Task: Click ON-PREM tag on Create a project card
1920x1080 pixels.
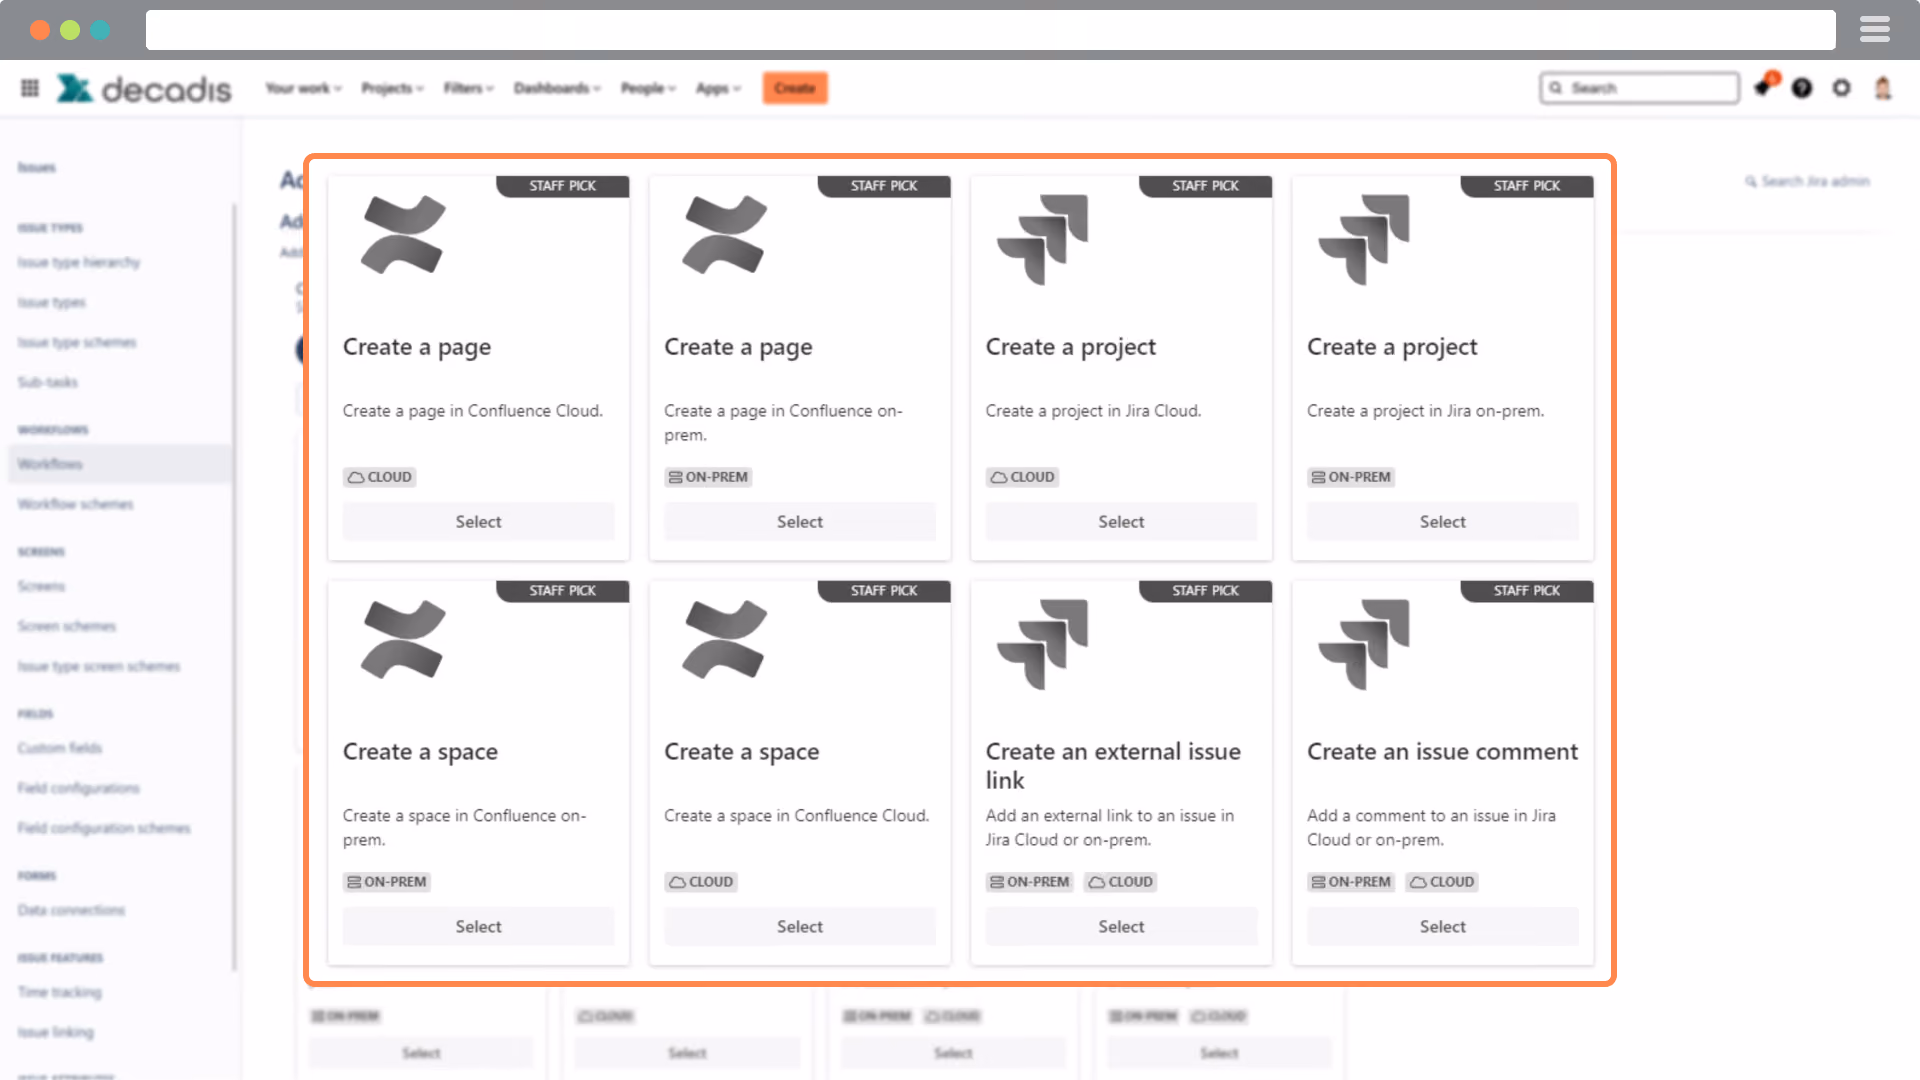Action: 1351,477
